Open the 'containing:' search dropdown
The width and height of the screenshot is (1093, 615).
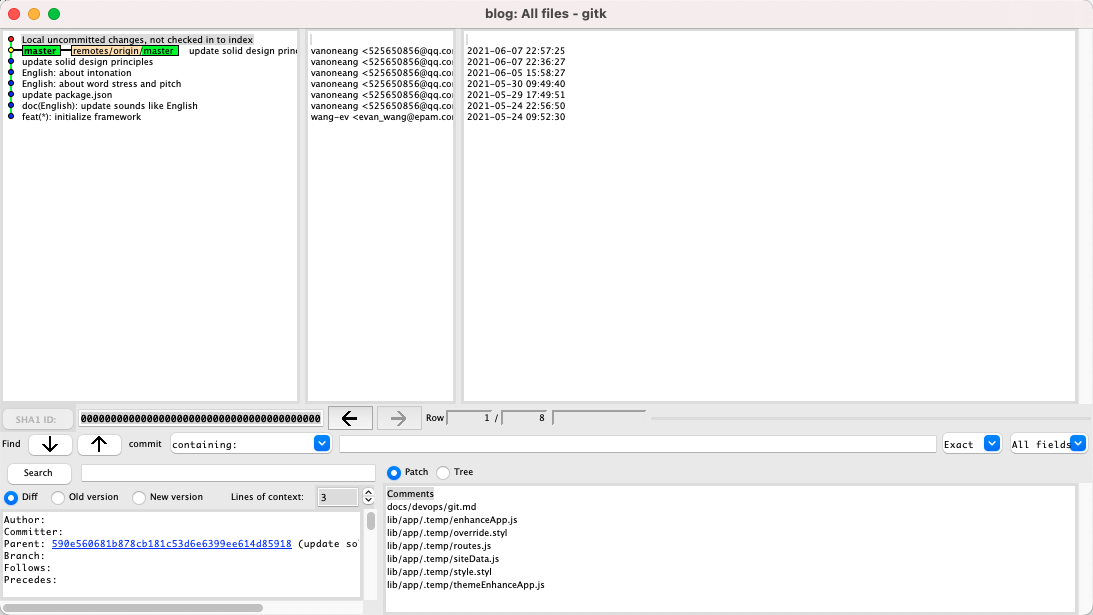[x=321, y=444]
